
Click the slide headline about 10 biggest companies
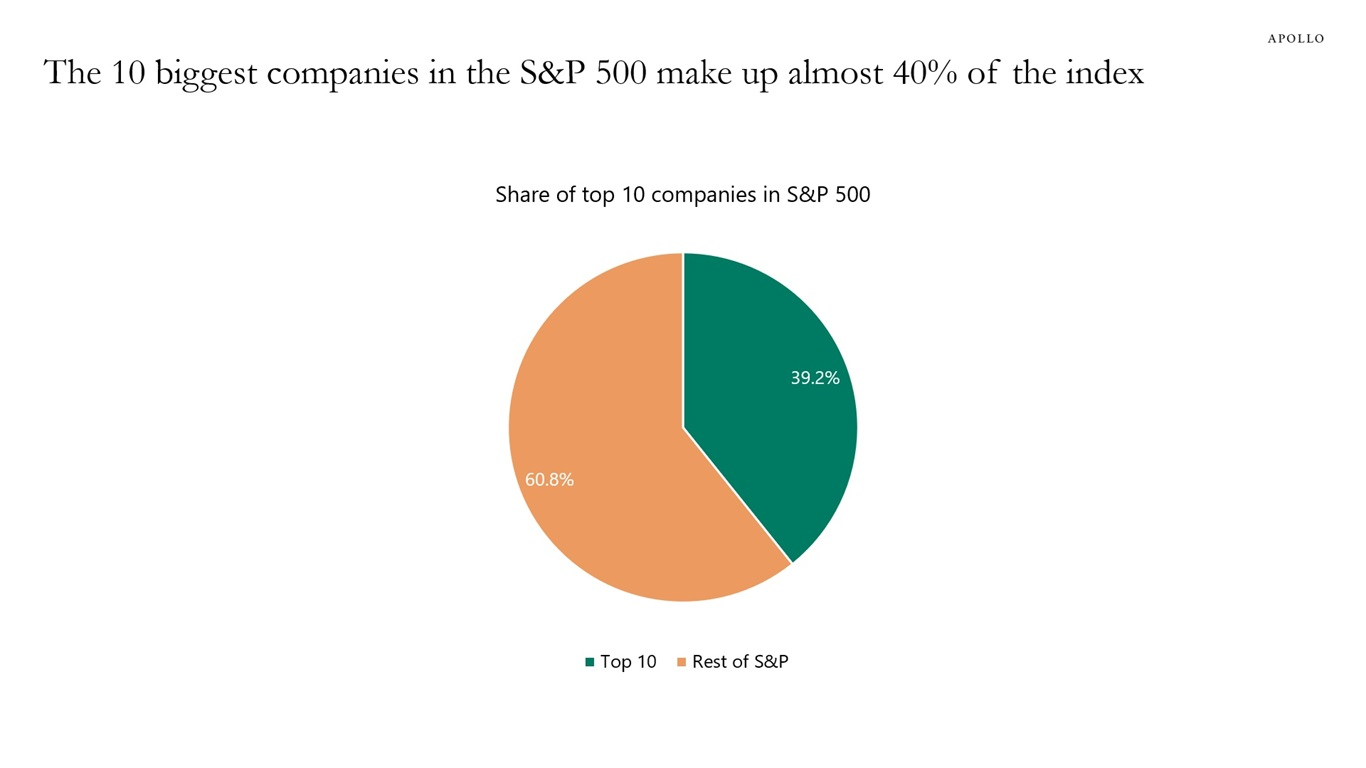point(594,73)
